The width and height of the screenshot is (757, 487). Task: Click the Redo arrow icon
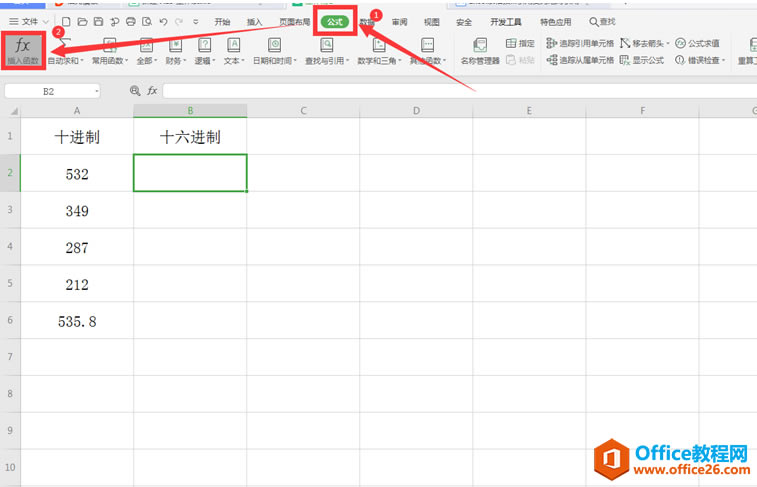(x=179, y=22)
